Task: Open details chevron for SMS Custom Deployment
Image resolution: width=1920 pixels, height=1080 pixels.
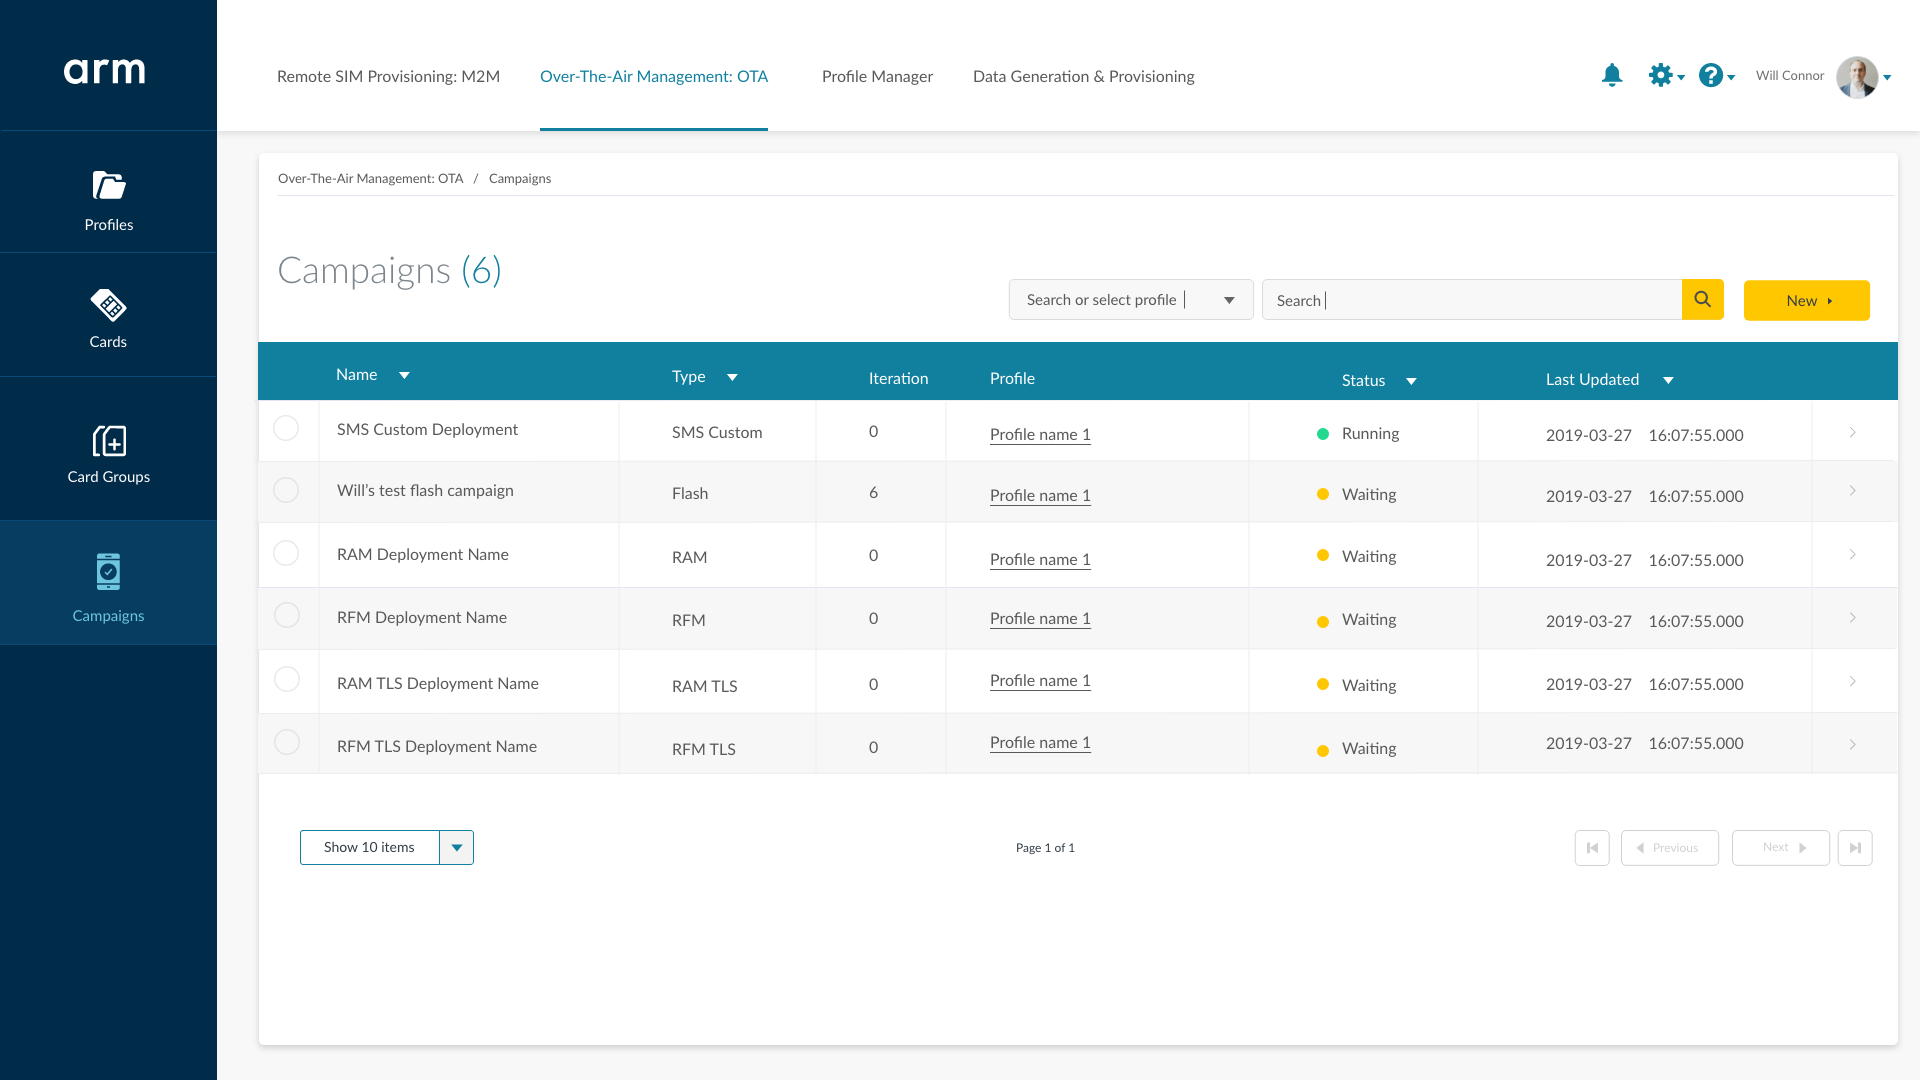Action: coord(1853,433)
